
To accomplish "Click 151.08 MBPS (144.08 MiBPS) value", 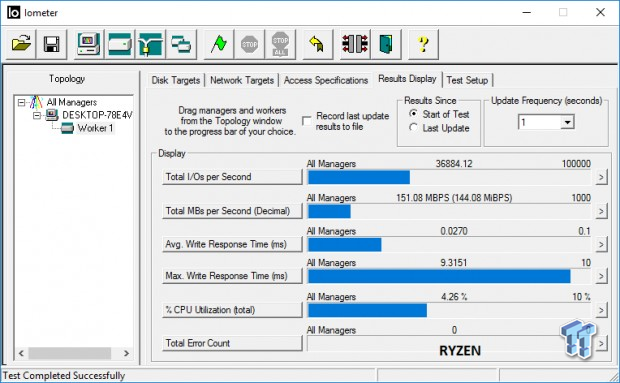I will (x=454, y=198).
